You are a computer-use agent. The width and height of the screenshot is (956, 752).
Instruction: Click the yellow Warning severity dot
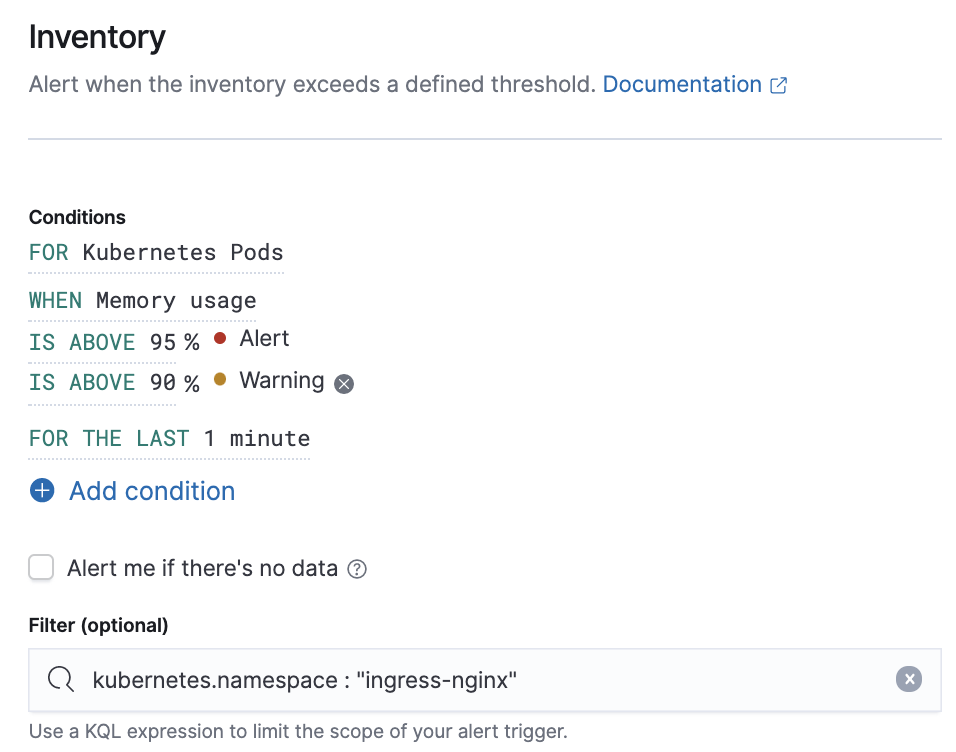point(219,380)
